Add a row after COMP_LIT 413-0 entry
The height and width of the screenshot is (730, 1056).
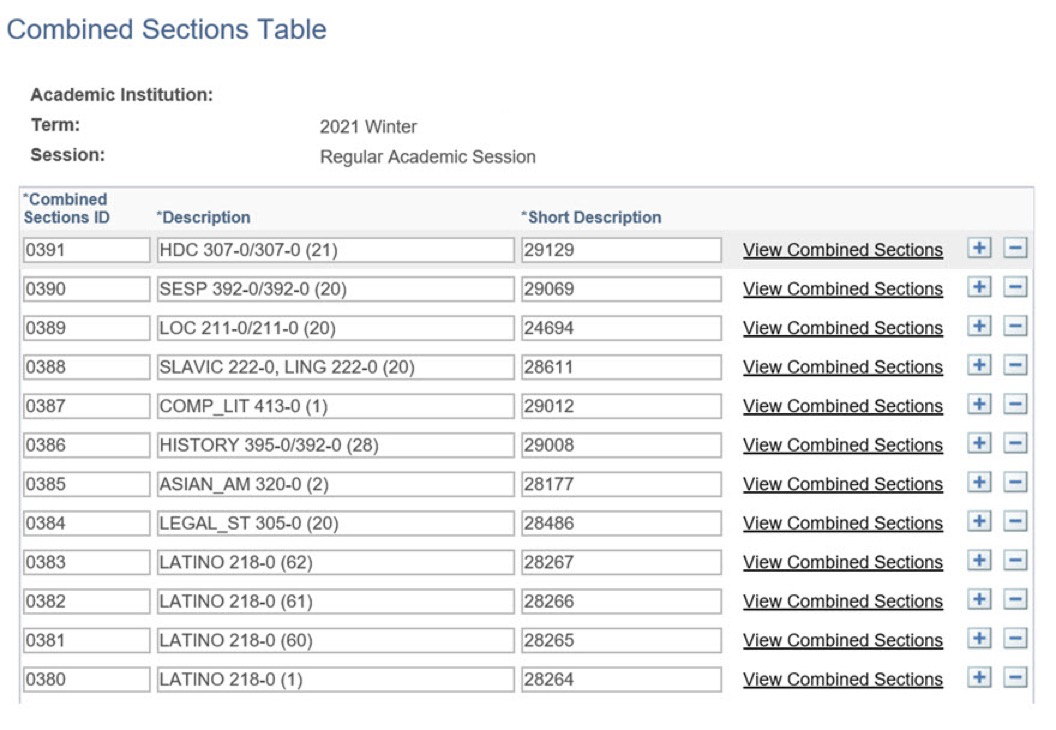click(979, 405)
